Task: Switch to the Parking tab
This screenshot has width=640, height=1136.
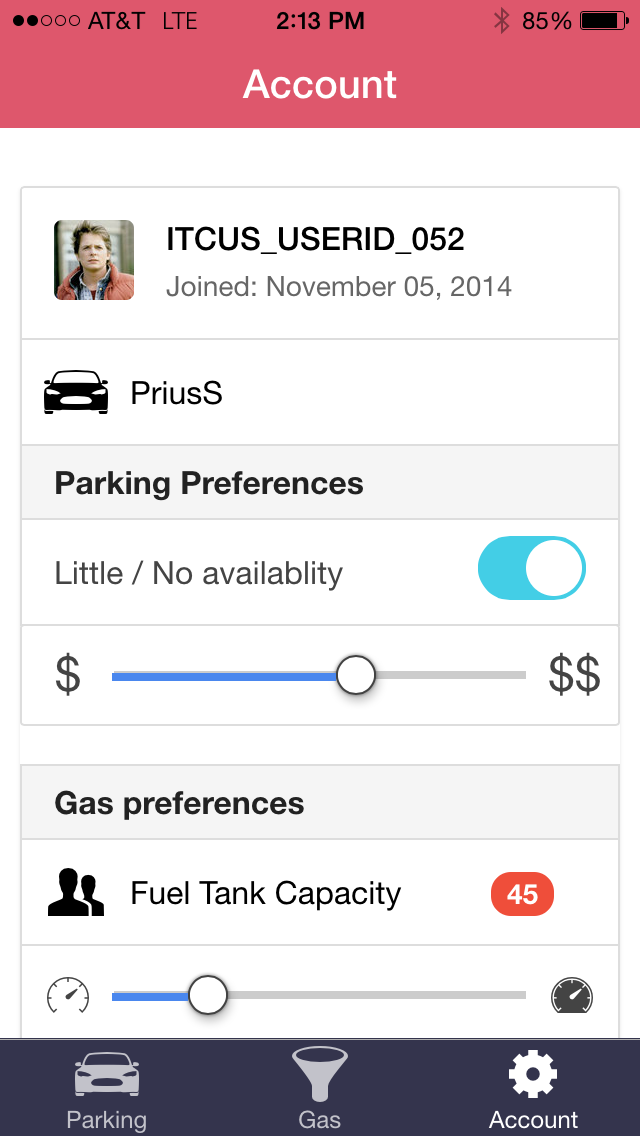Action: pyautogui.click(x=106, y=1089)
